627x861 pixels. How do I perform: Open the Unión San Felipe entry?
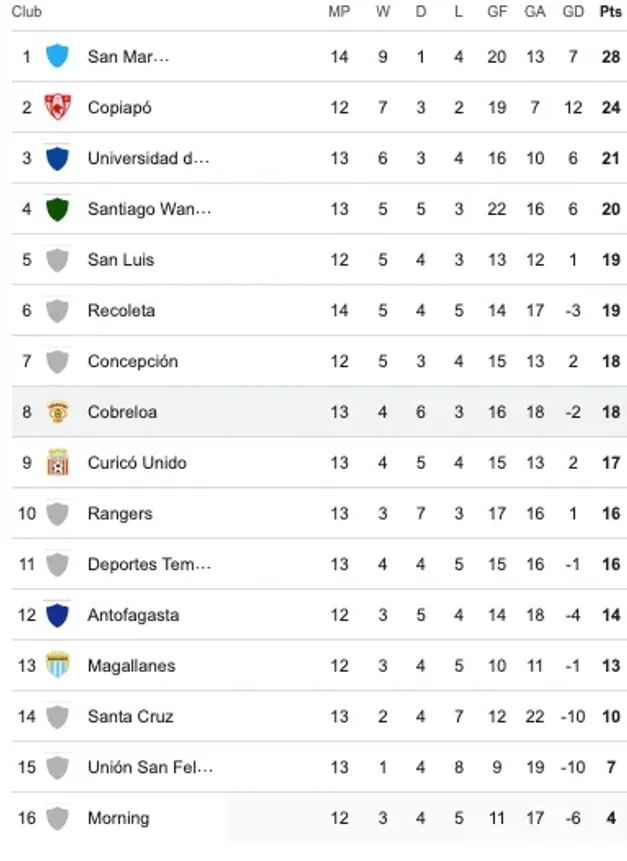(150, 767)
